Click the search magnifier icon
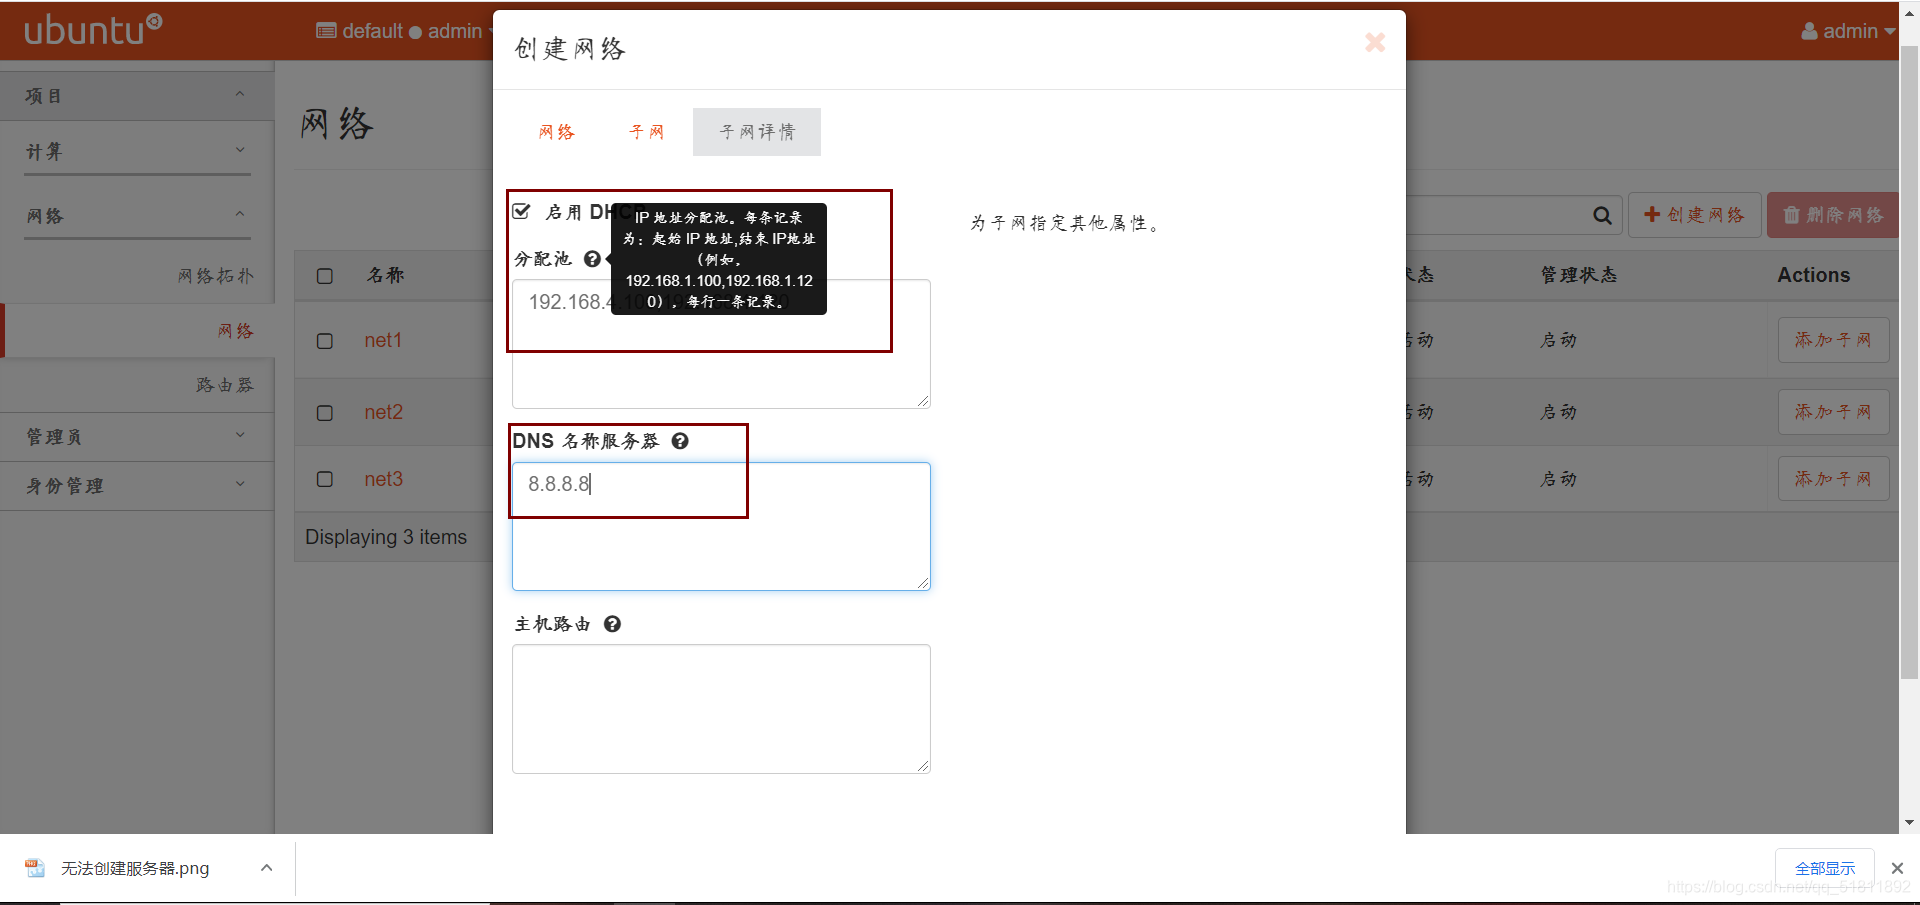This screenshot has height=905, width=1920. click(x=1601, y=214)
